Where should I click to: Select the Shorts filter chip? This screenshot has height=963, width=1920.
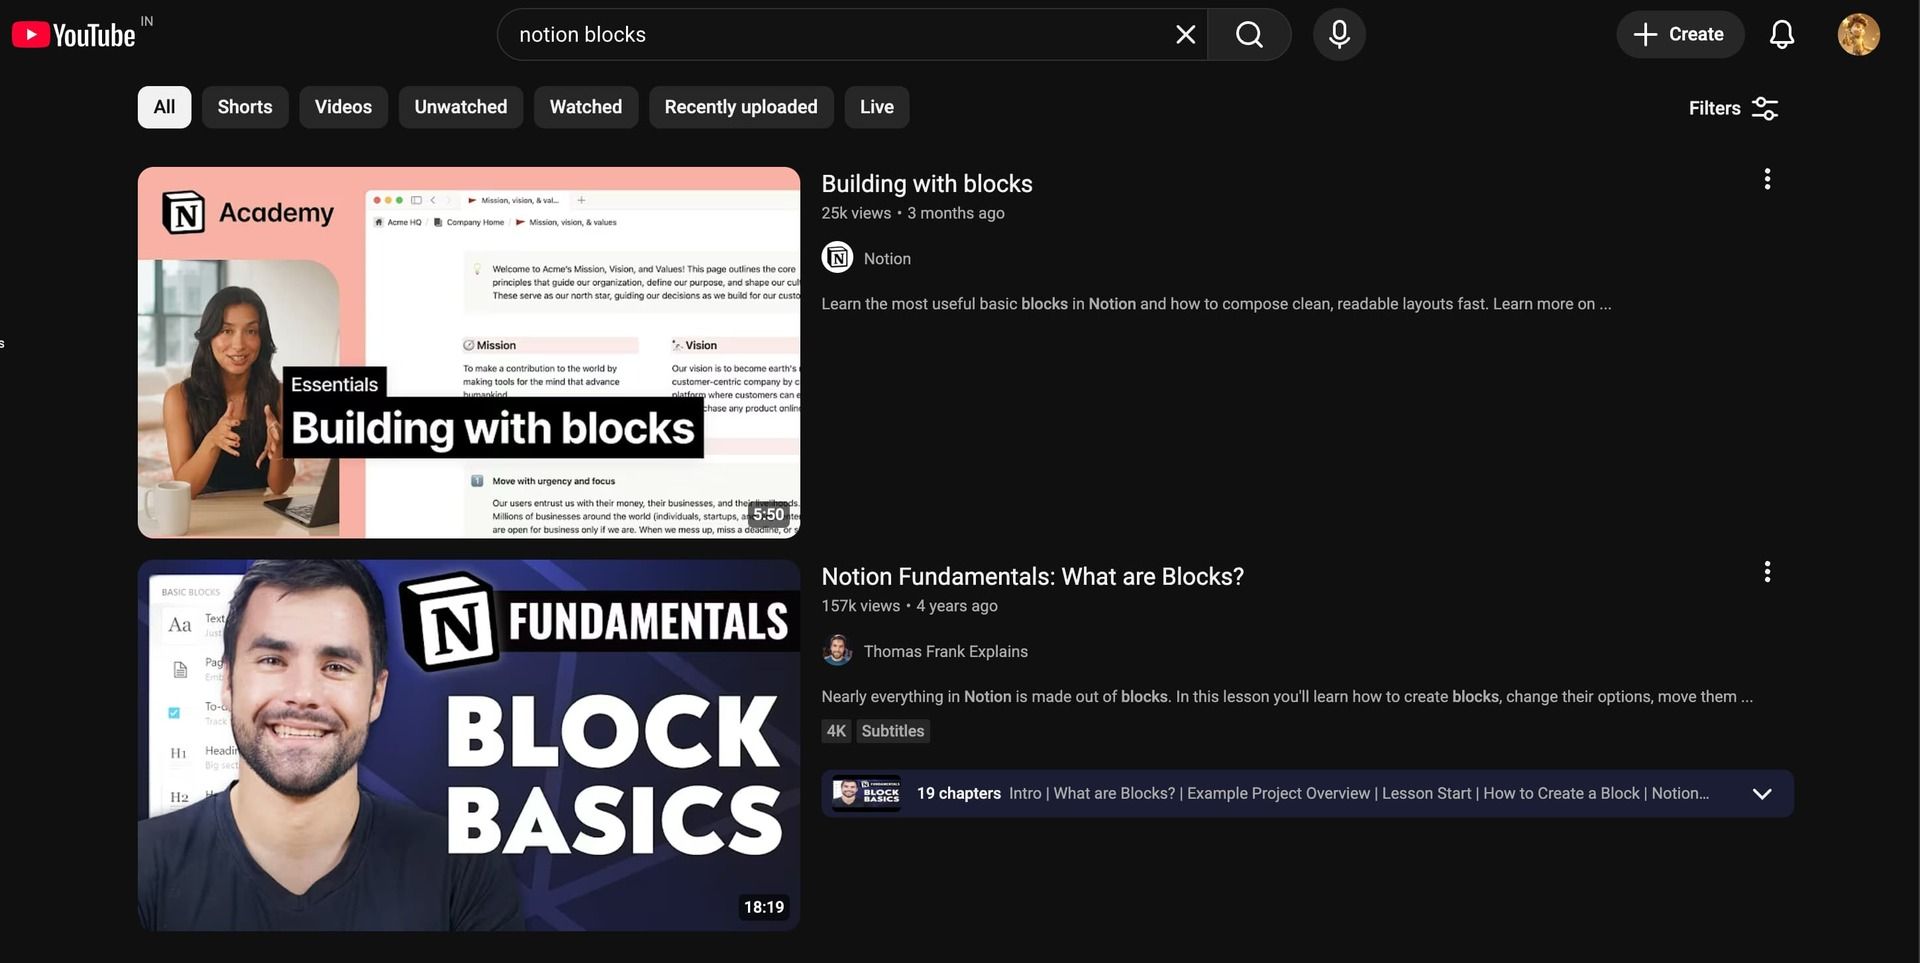(x=245, y=107)
